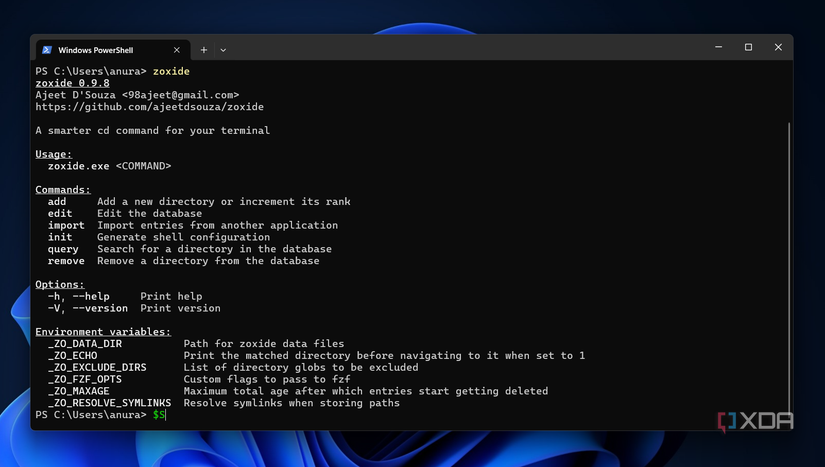Image resolution: width=825 pixels, height=467 pixels.
Task: Click the 'add' command row
Action: 199,201
